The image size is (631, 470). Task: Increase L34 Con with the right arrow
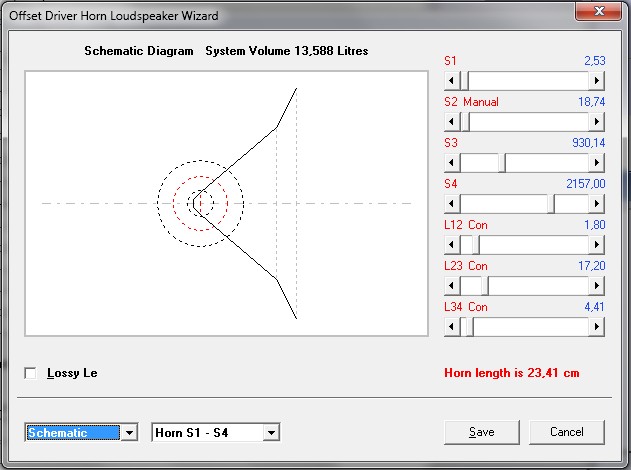click(x=596, y=327)
